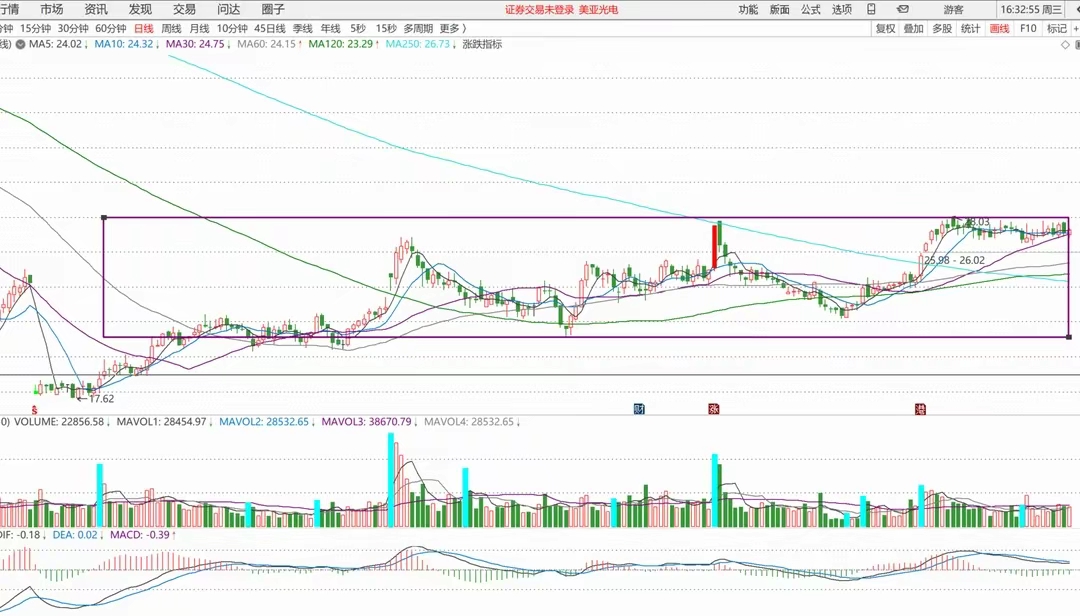Click the MAVOL3: 38670.79 value
This screenshot has height=616, width=1080.
(366, 422)
